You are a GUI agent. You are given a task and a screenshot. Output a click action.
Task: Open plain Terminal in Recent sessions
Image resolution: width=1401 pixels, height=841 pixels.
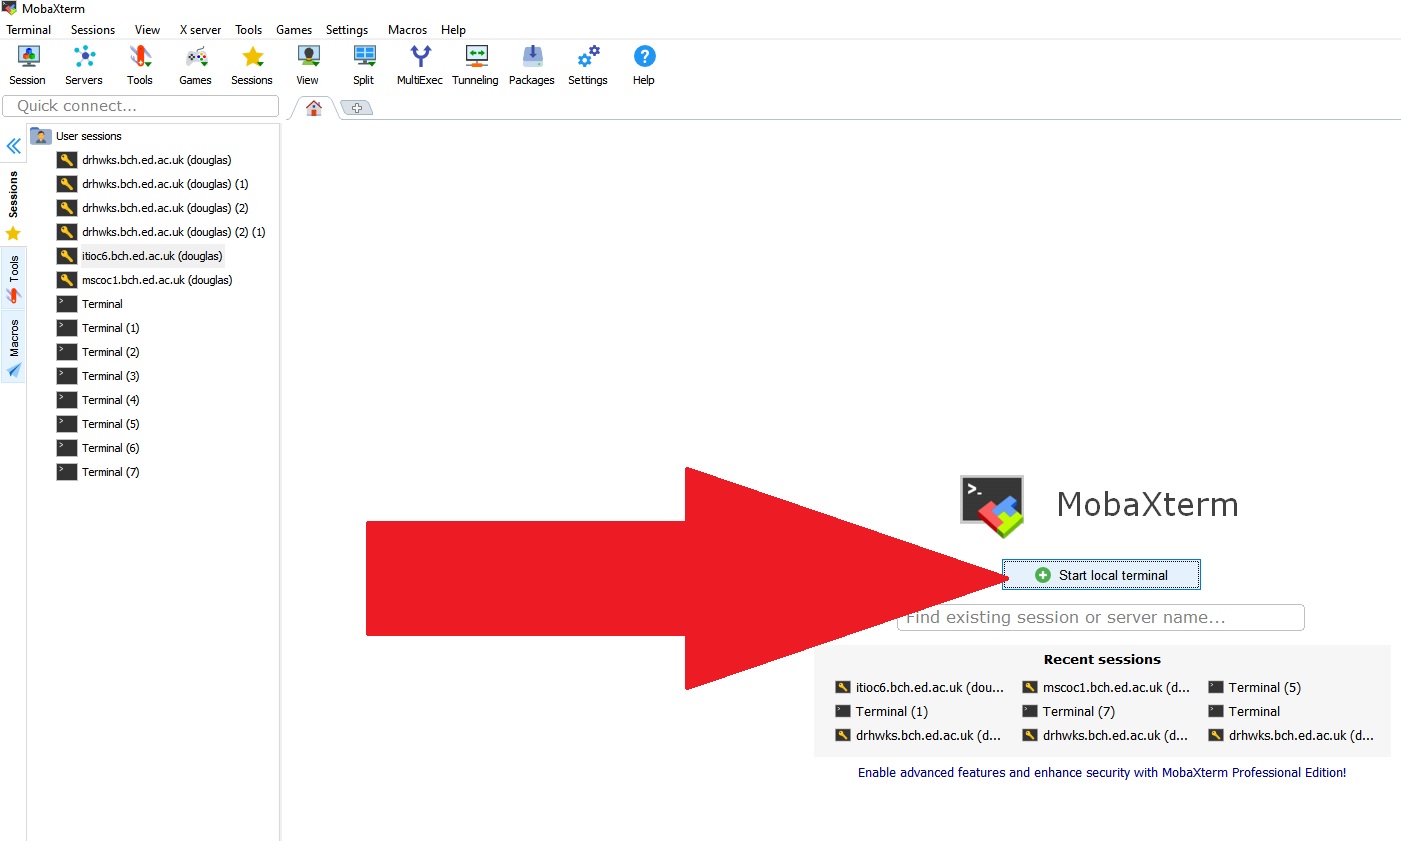tap(1244, 711)
